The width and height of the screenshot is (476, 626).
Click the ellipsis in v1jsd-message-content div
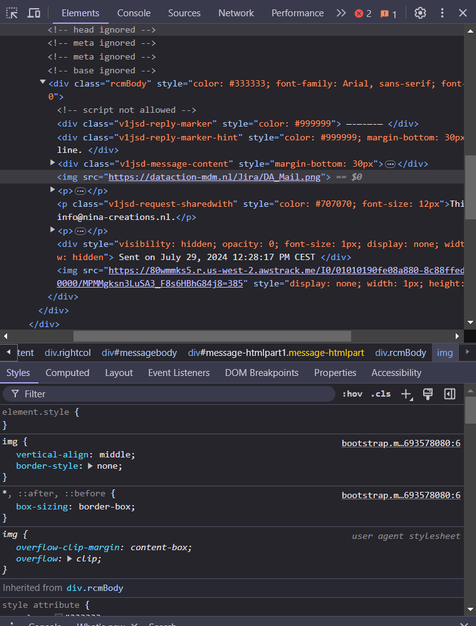click(x=390, y=164)
